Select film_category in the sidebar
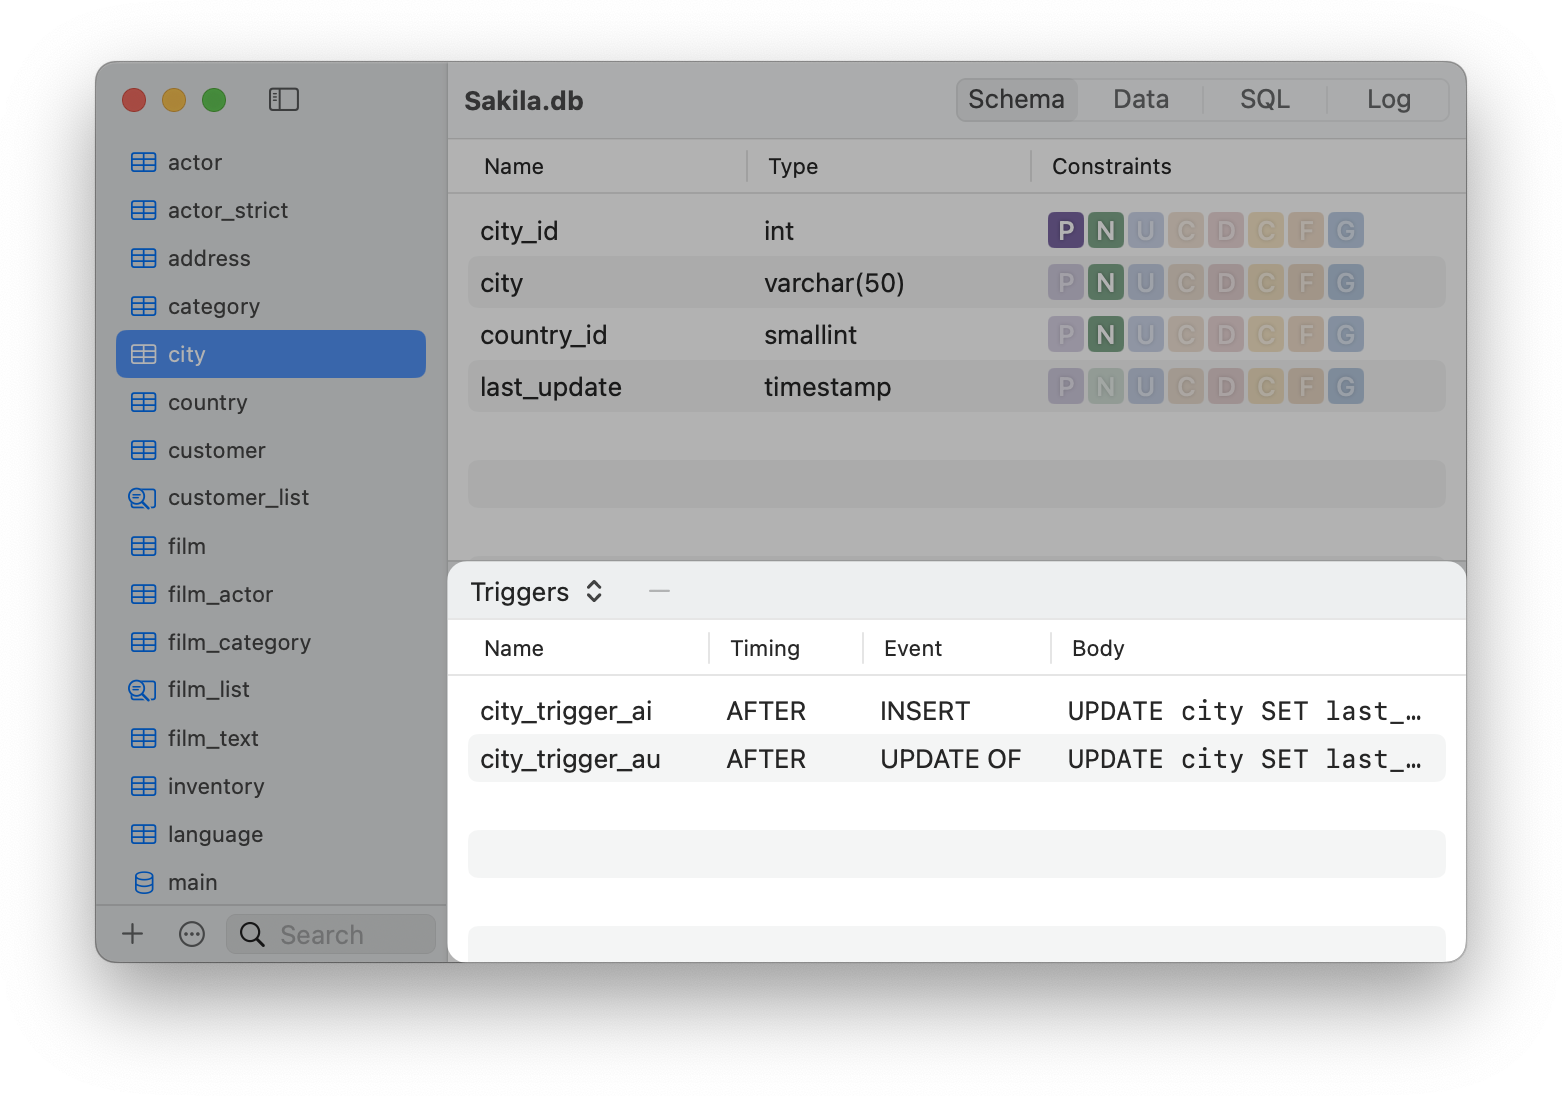This screenshot has height=1096, width=1562. 271,642
